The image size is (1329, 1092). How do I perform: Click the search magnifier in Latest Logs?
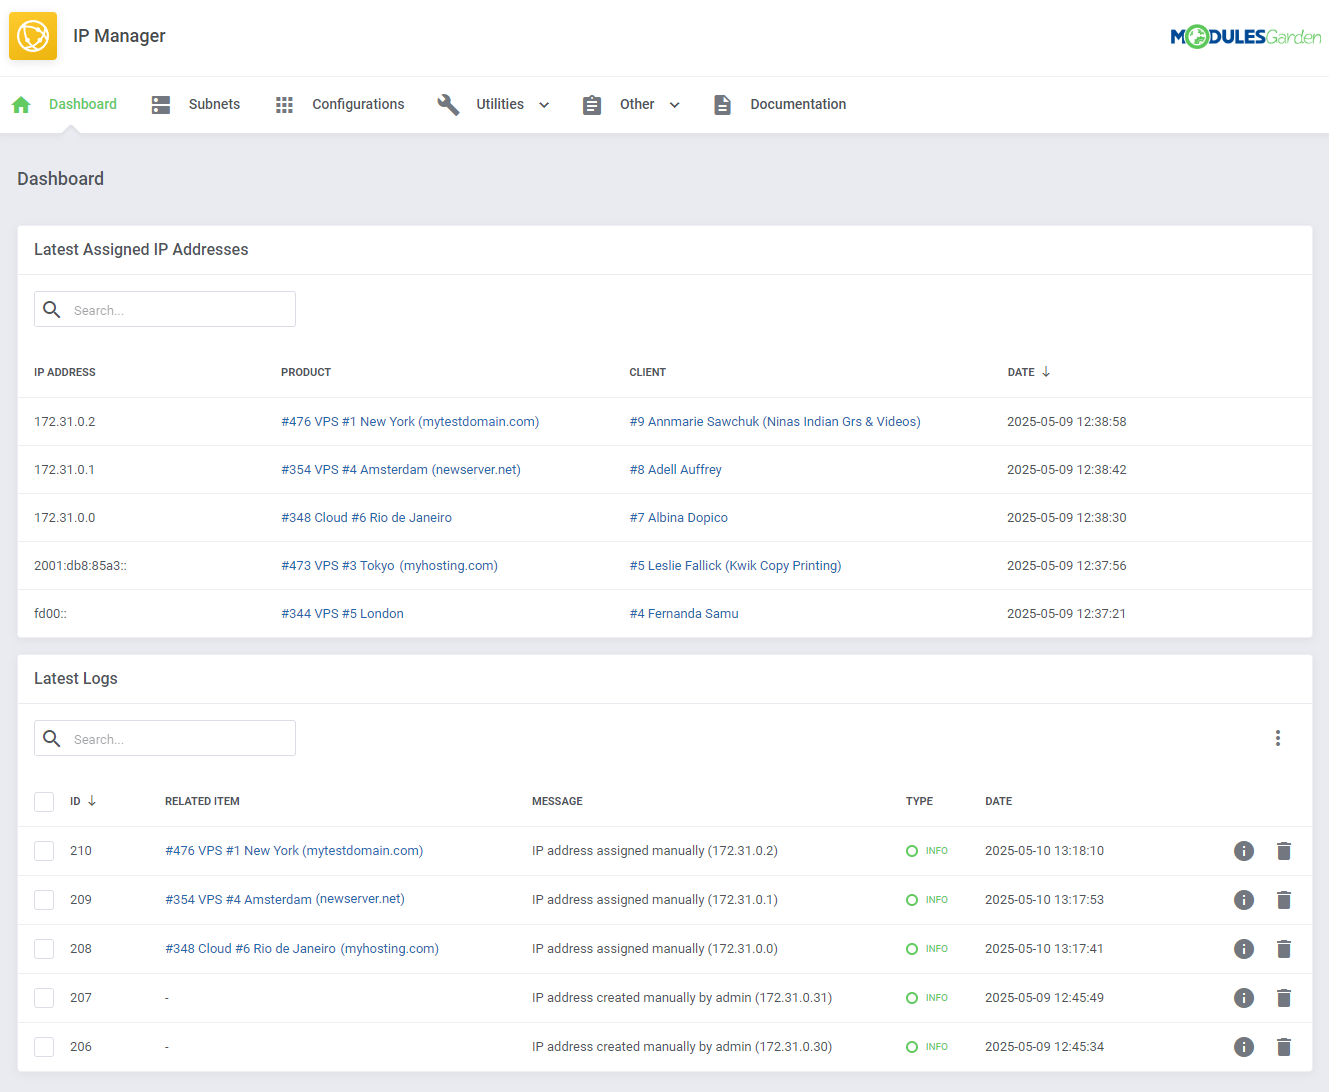(52, 738)
